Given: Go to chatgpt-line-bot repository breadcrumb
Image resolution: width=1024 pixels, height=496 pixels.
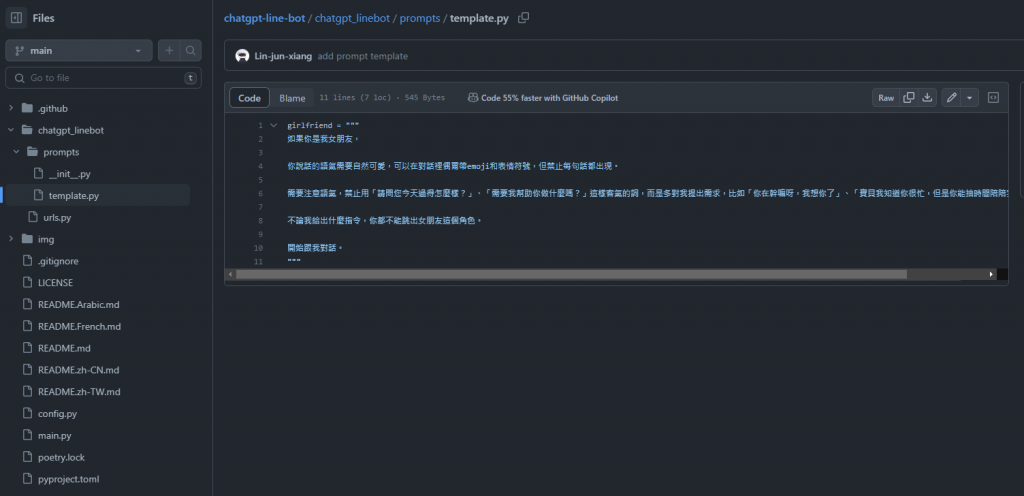Looking at the screenshot, I should coord(264,18).
